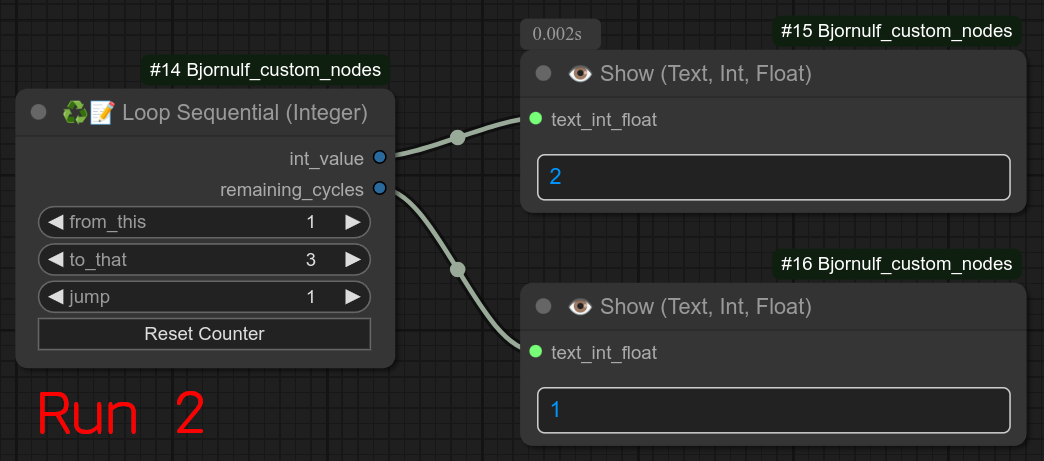Toggle collapse dot on lower Show node
Image resolution: width=1044 pixels, height=461 pixels.
click(544, 306)
